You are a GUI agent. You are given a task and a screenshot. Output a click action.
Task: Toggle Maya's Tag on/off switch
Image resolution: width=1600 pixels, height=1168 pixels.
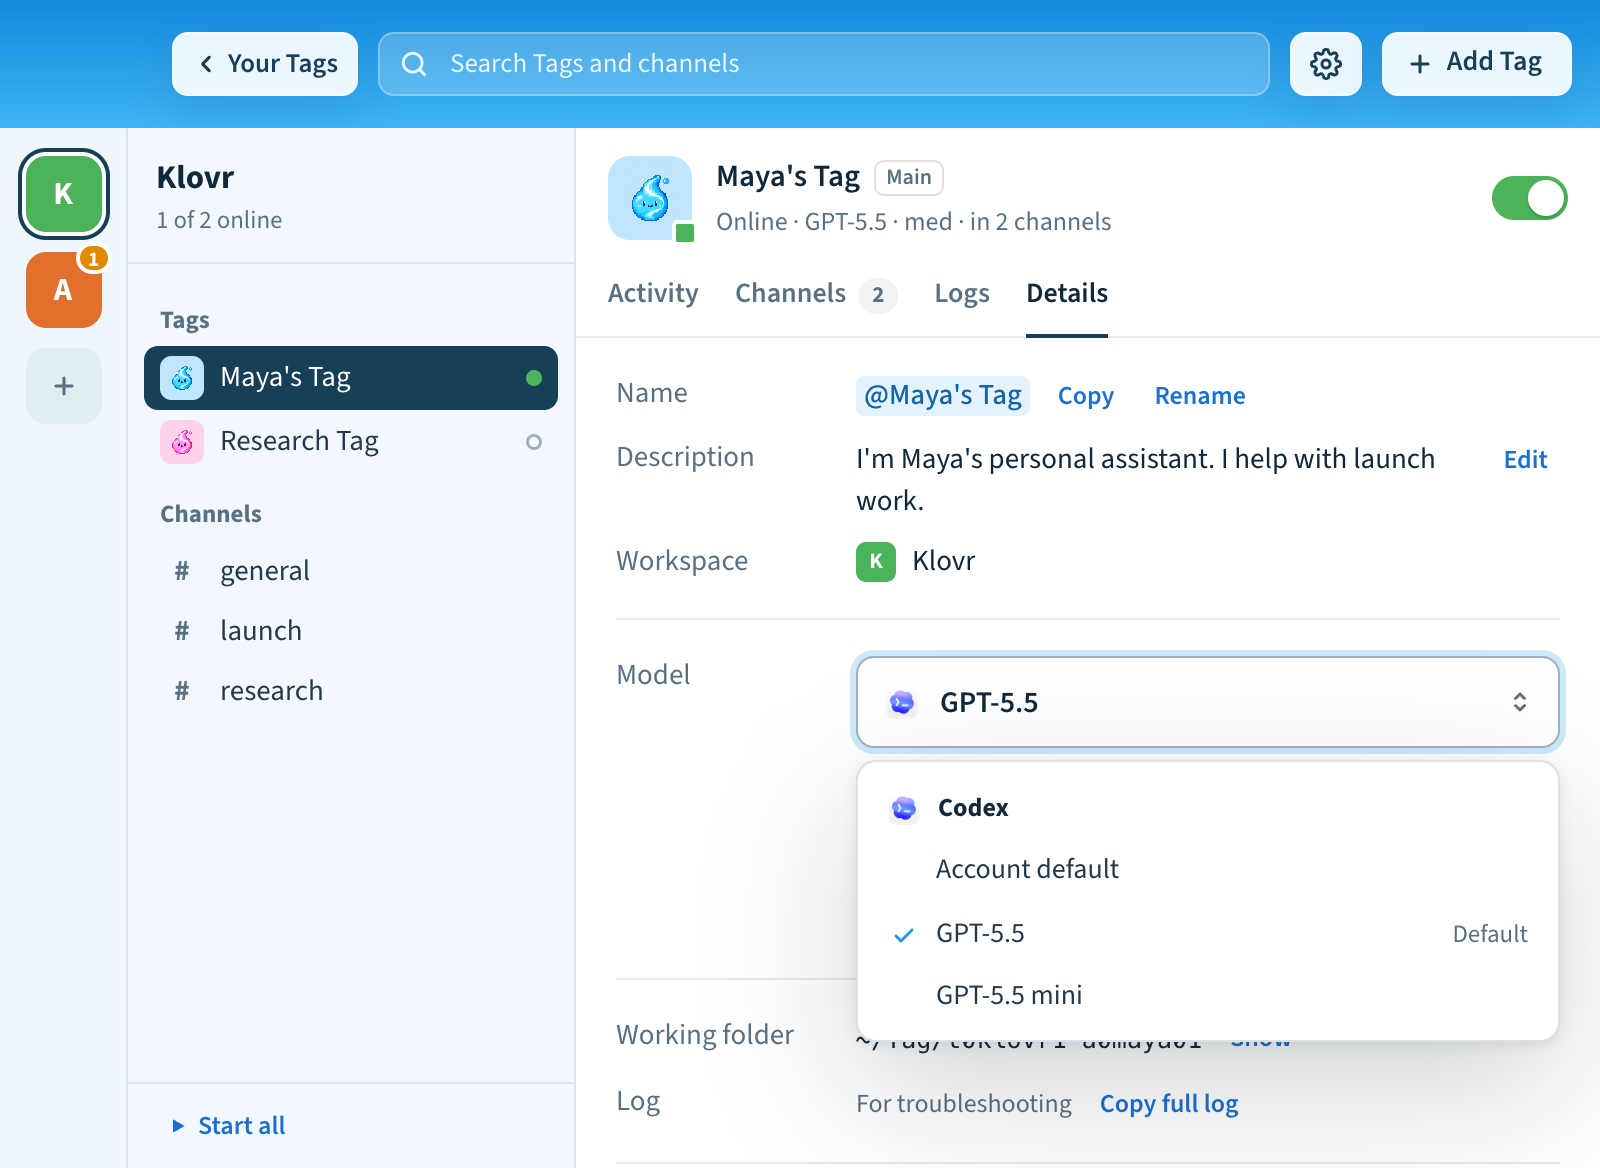pyautogui.click(x=1529, y=198)
